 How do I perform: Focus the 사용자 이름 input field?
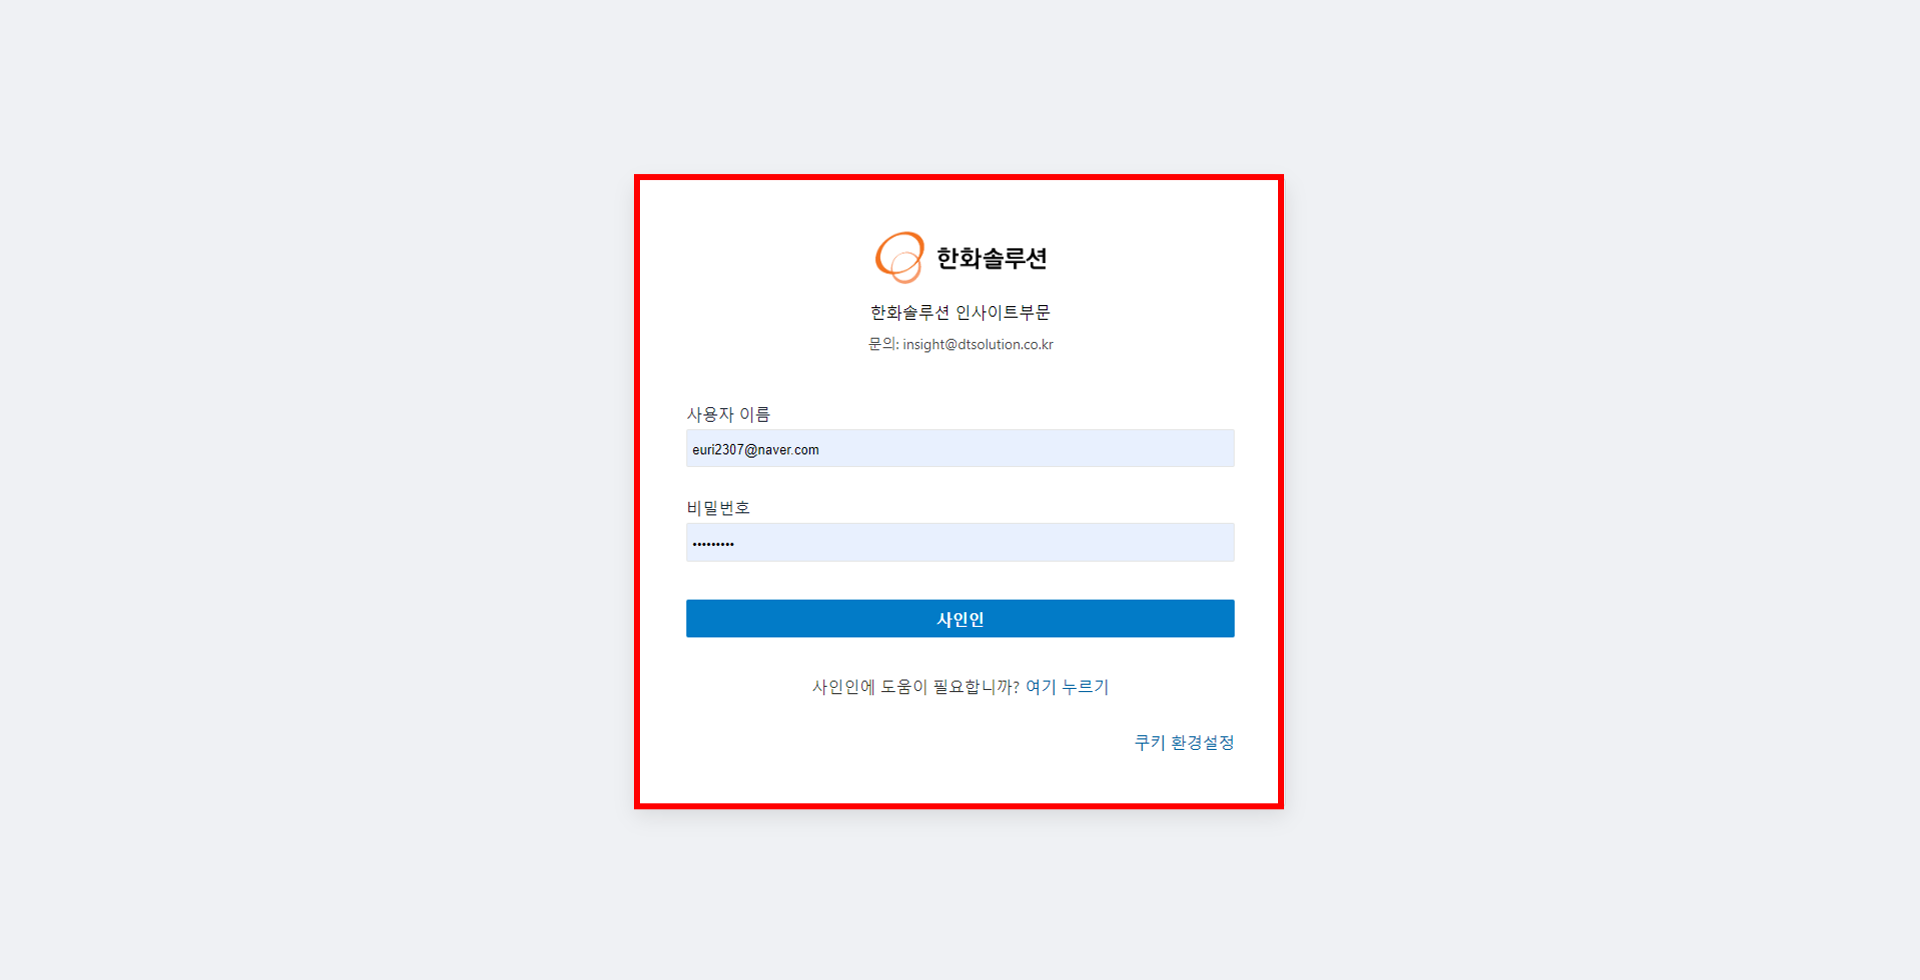[960, 448]
